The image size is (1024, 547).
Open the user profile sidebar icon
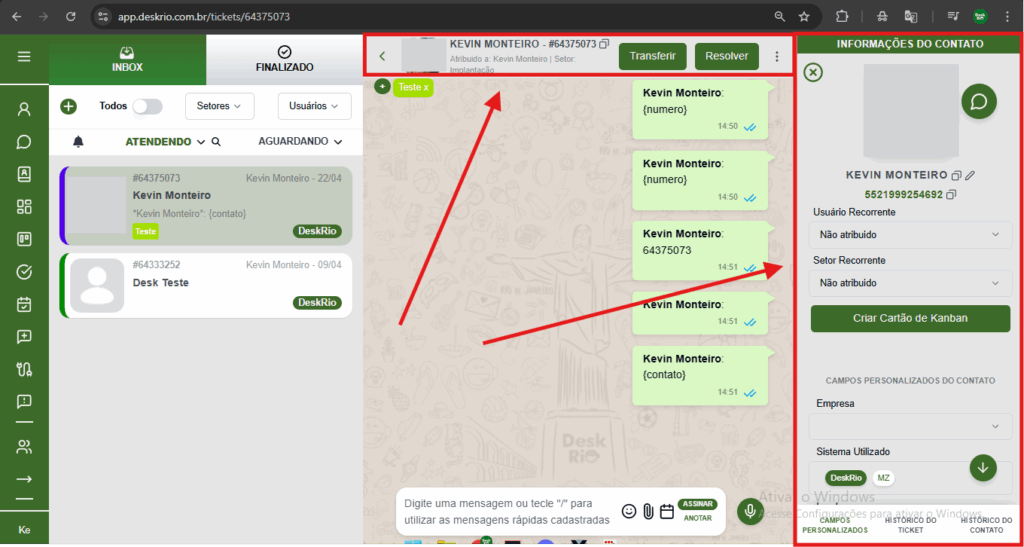pyautogui.click(x=24, y=109)
